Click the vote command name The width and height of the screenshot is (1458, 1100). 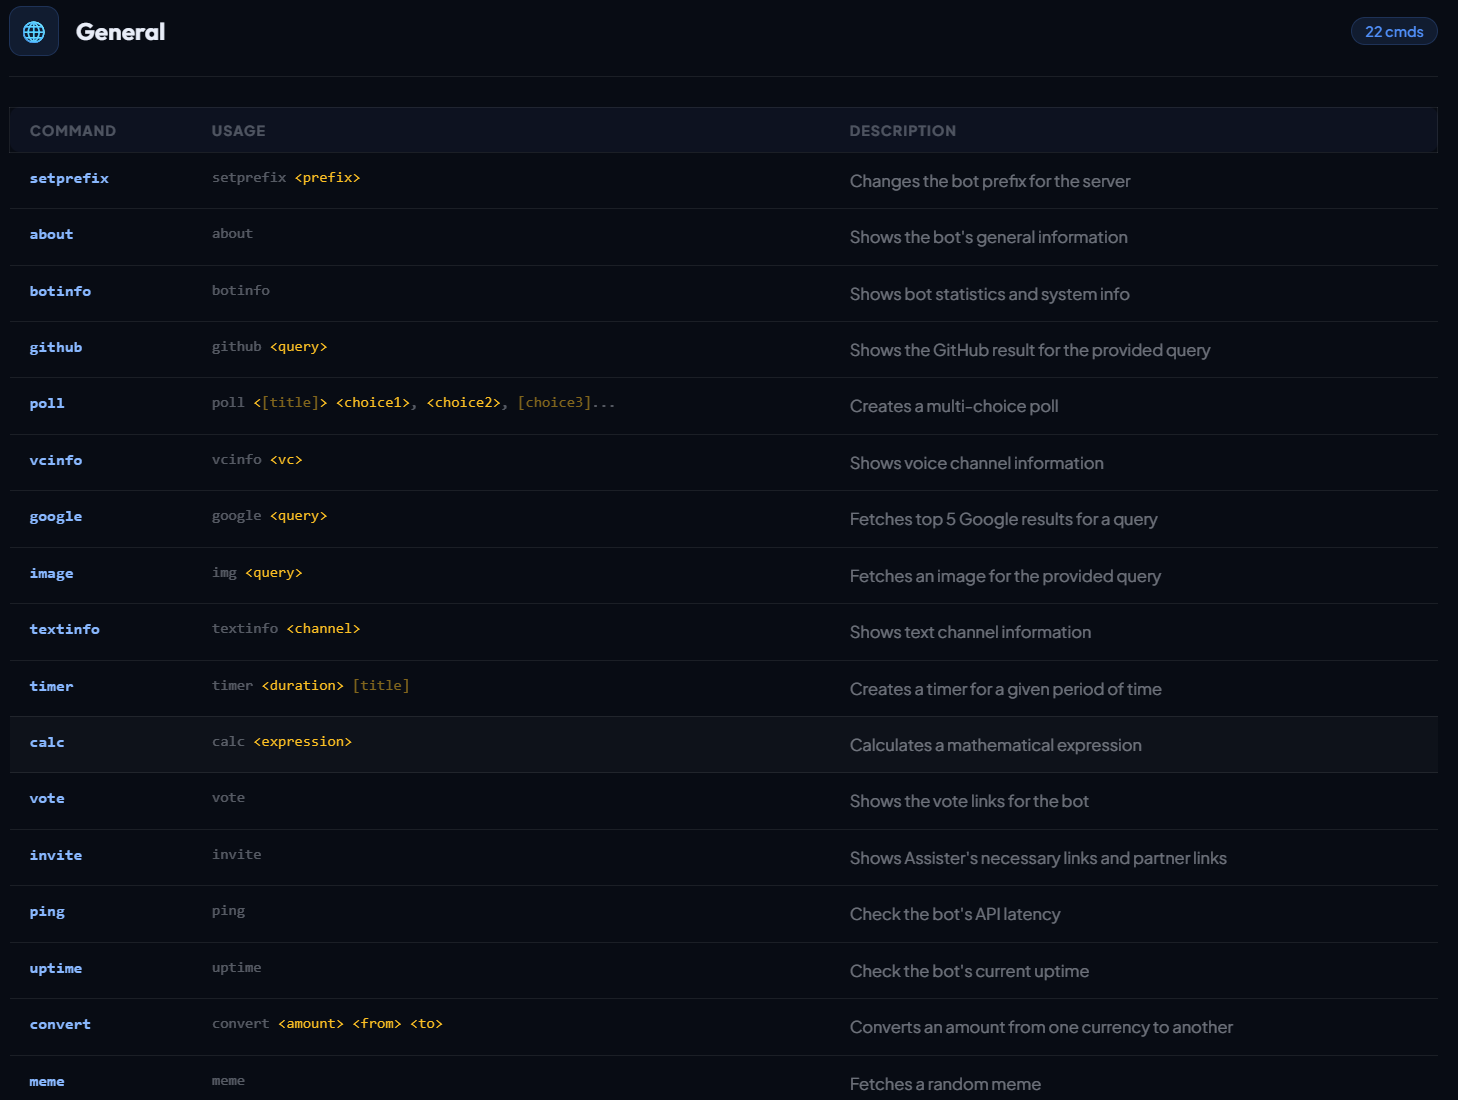coord(47,798)
